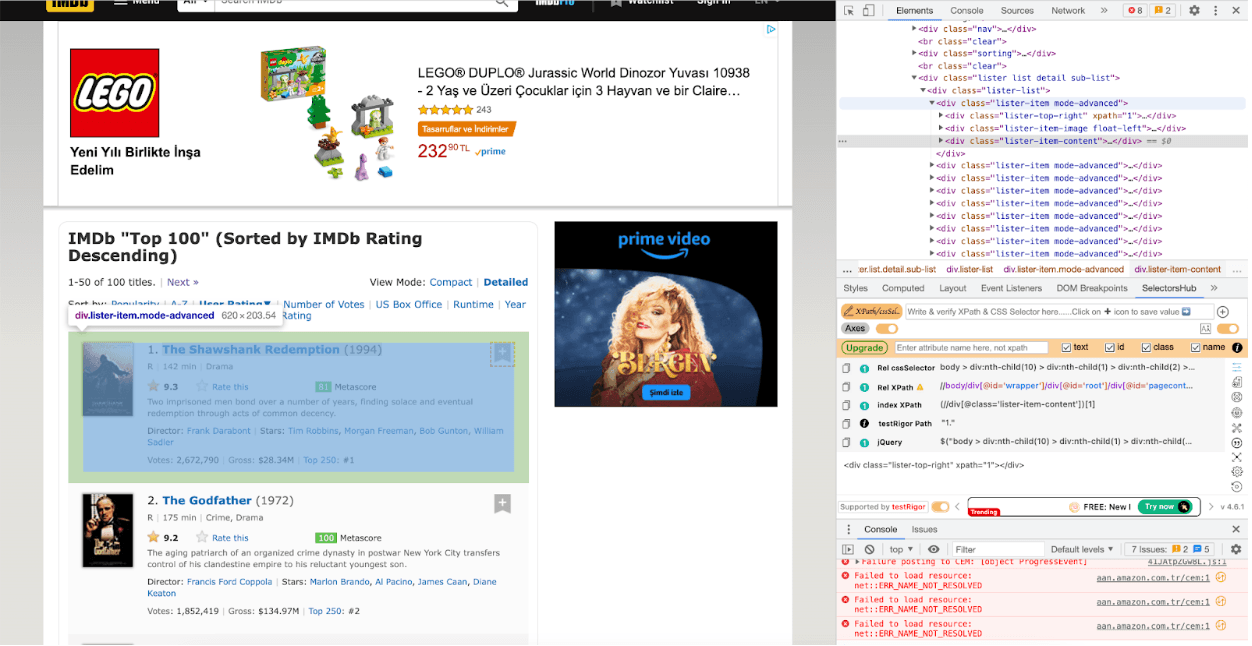Open the Default levels dropdown

click(x=1081, y=549)
